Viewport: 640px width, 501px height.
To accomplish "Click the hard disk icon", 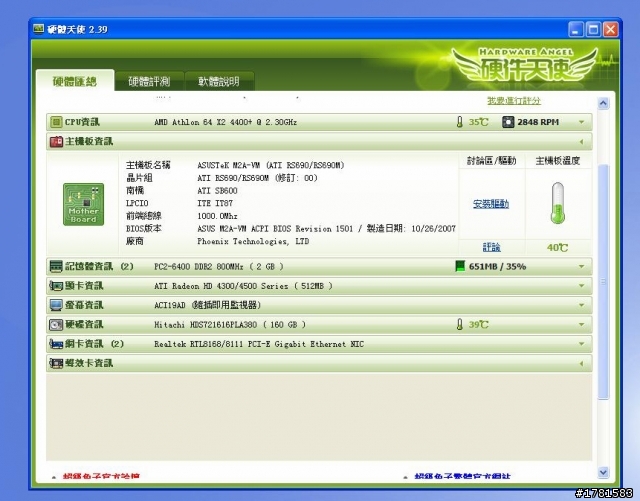I will [x=56, y=325].
